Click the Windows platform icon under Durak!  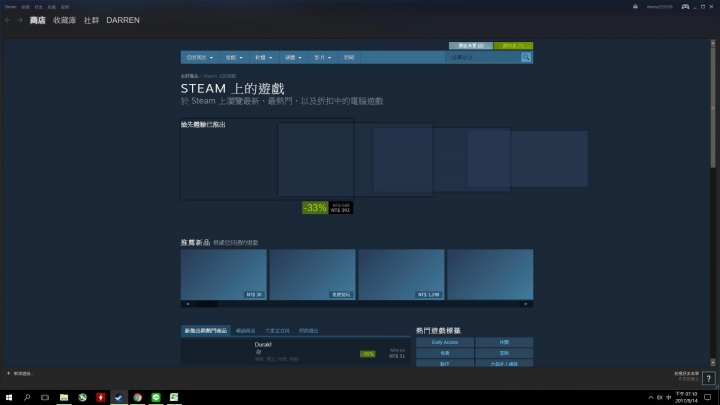pyautogui.click(x=258, y=352)
